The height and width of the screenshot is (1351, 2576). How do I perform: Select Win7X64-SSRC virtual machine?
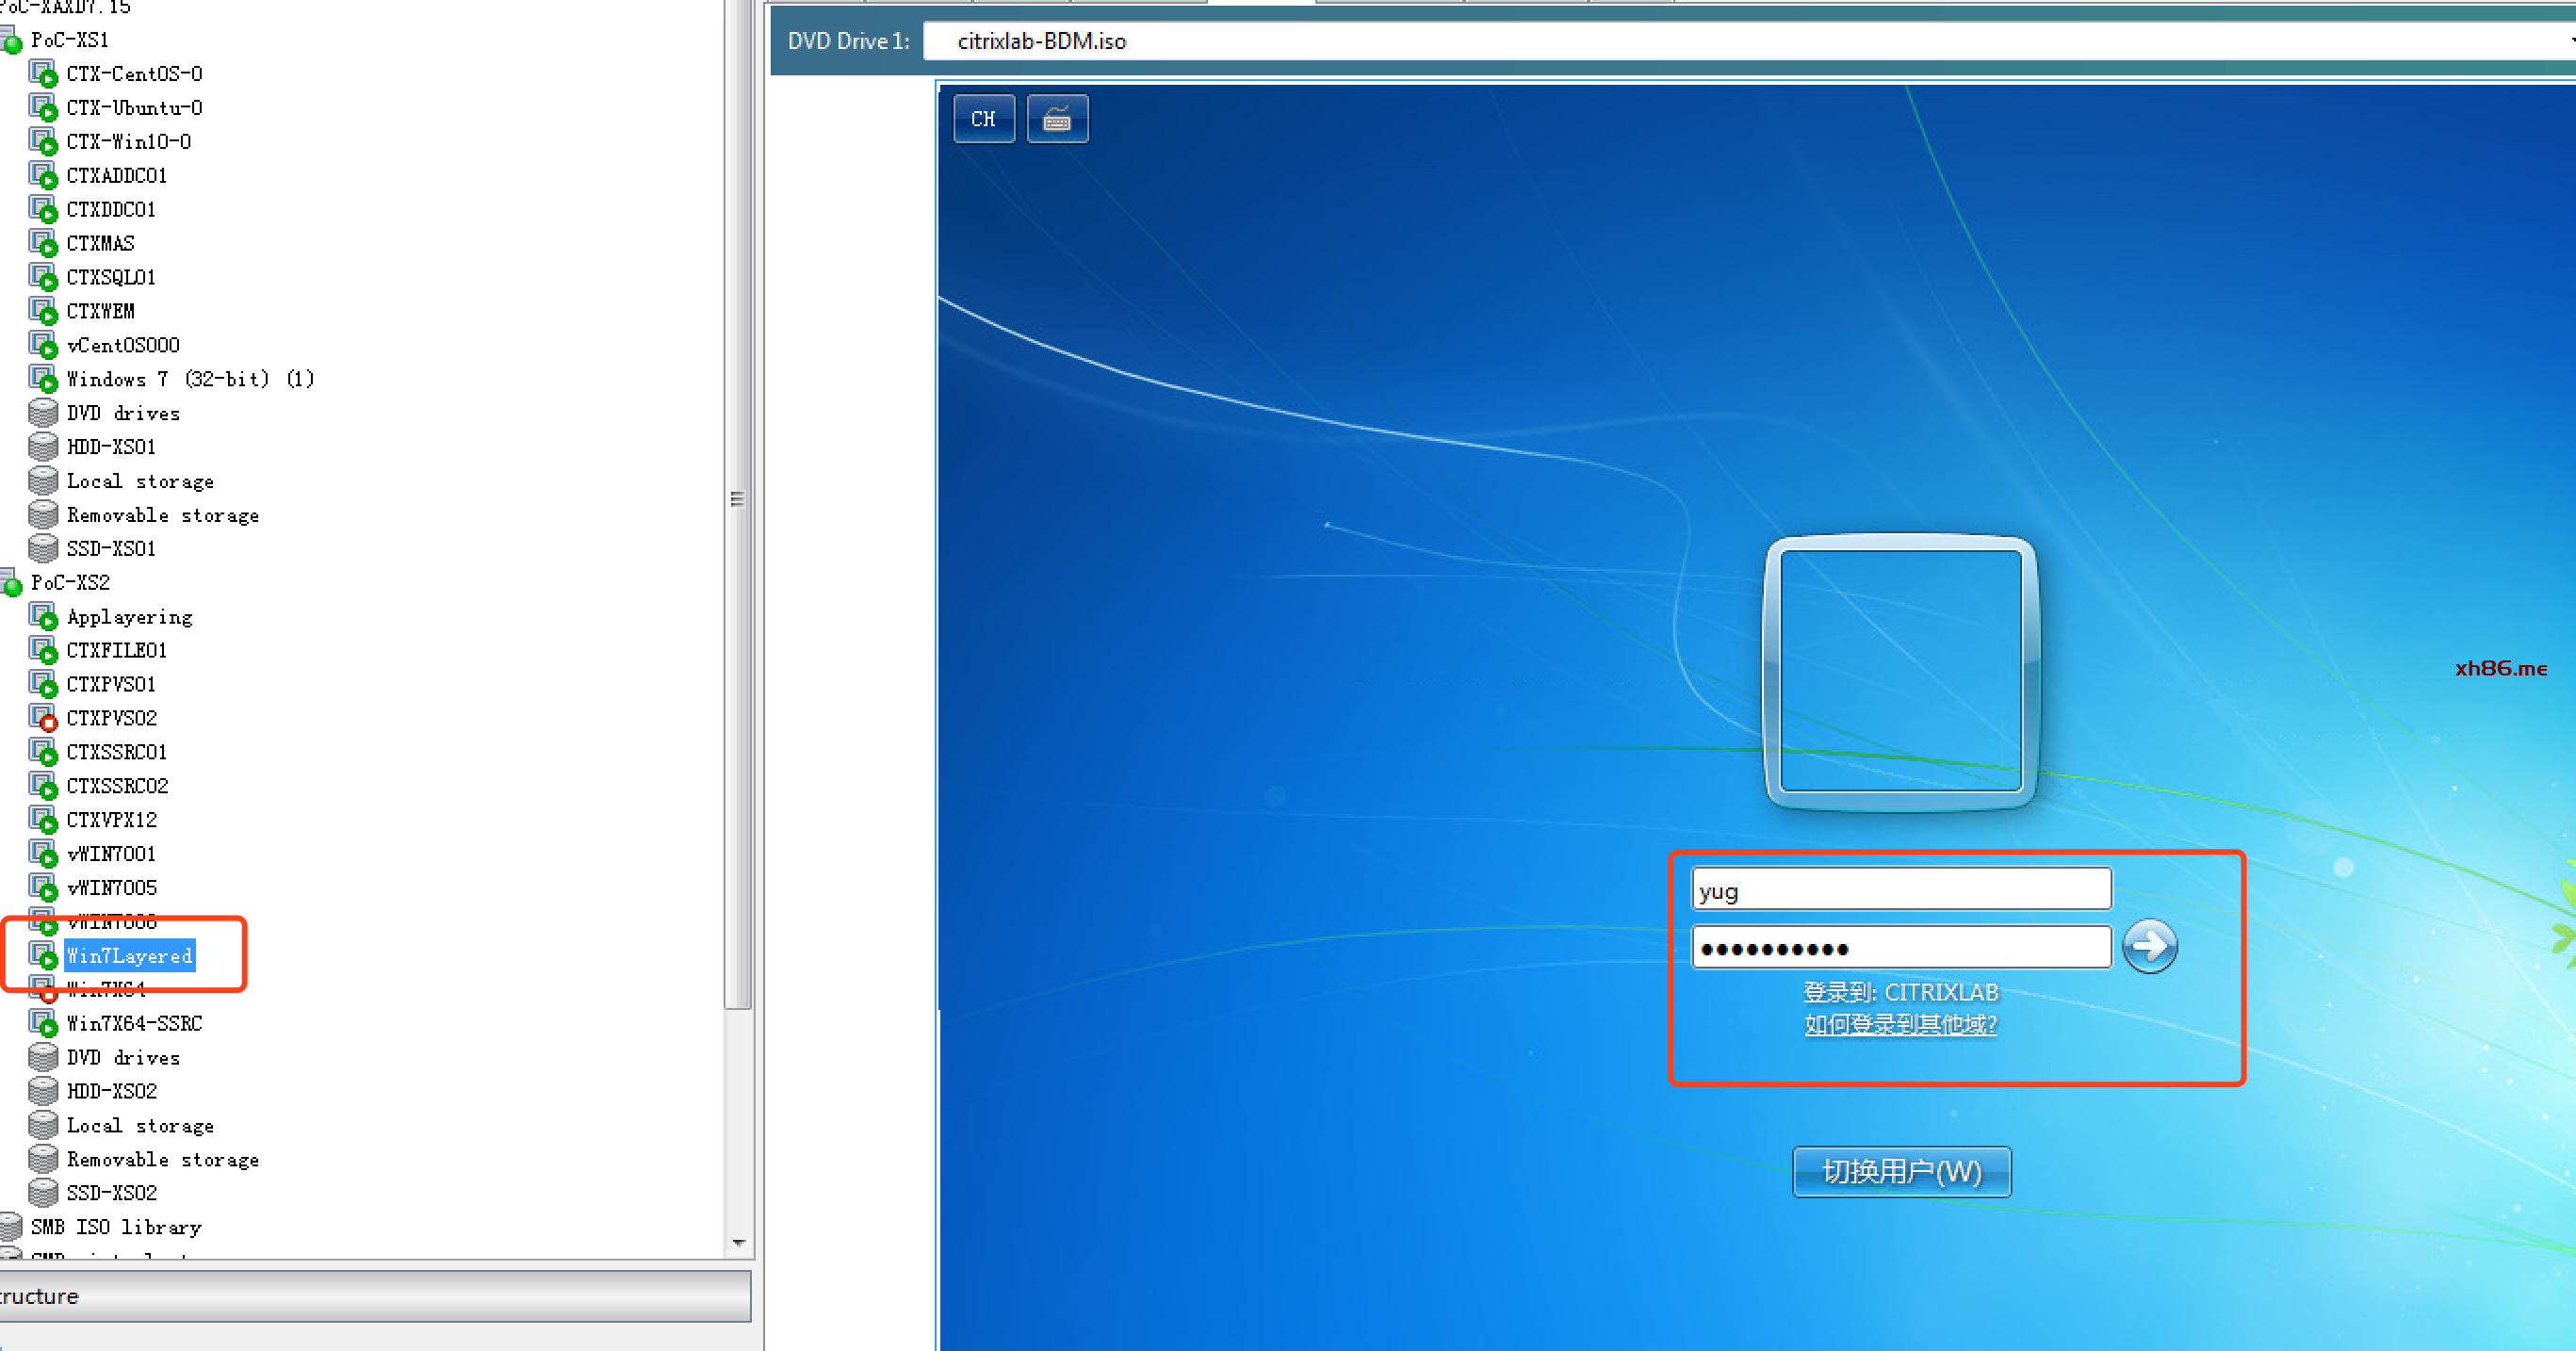coord(134,1023)
